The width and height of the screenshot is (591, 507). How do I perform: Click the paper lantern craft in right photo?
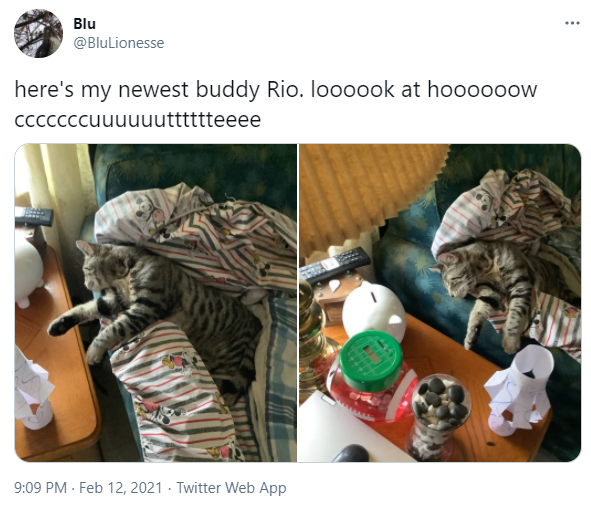pos(520,390)
